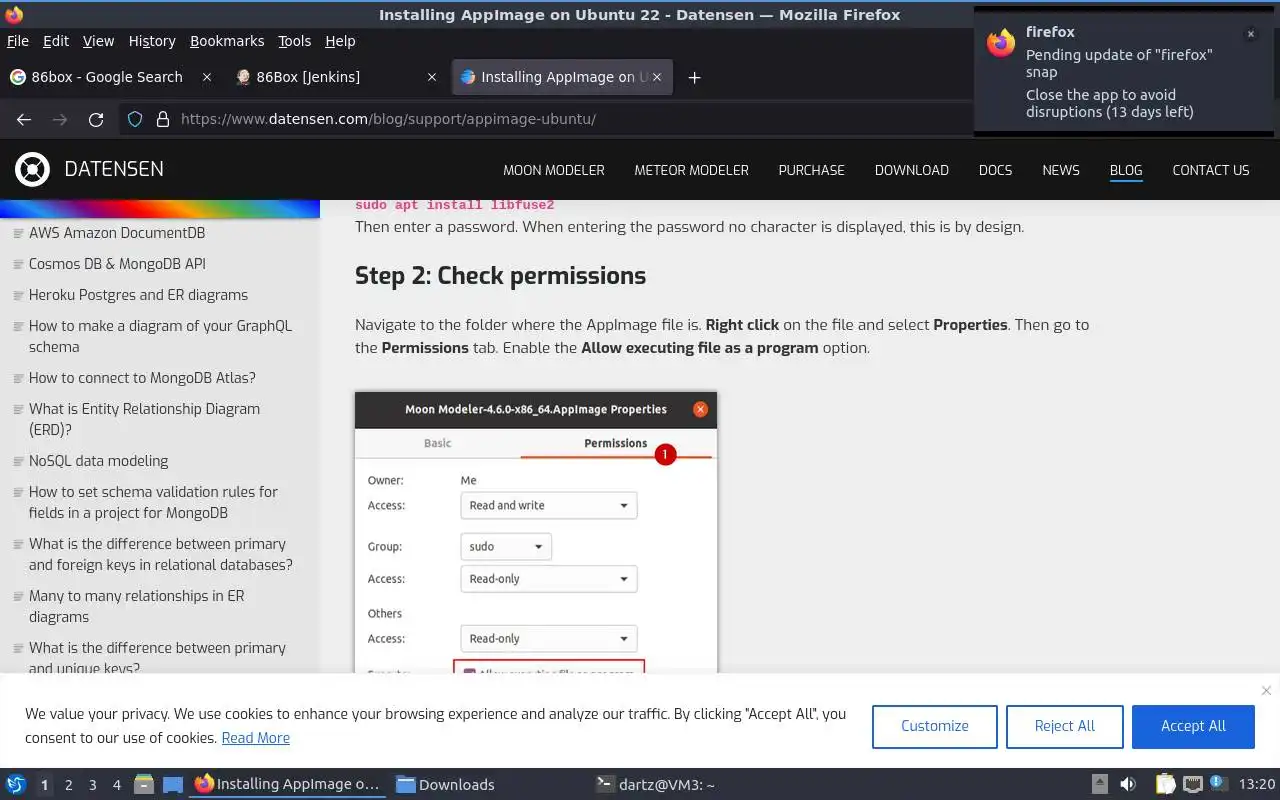Open CONTACT US page

[1211, 170]
